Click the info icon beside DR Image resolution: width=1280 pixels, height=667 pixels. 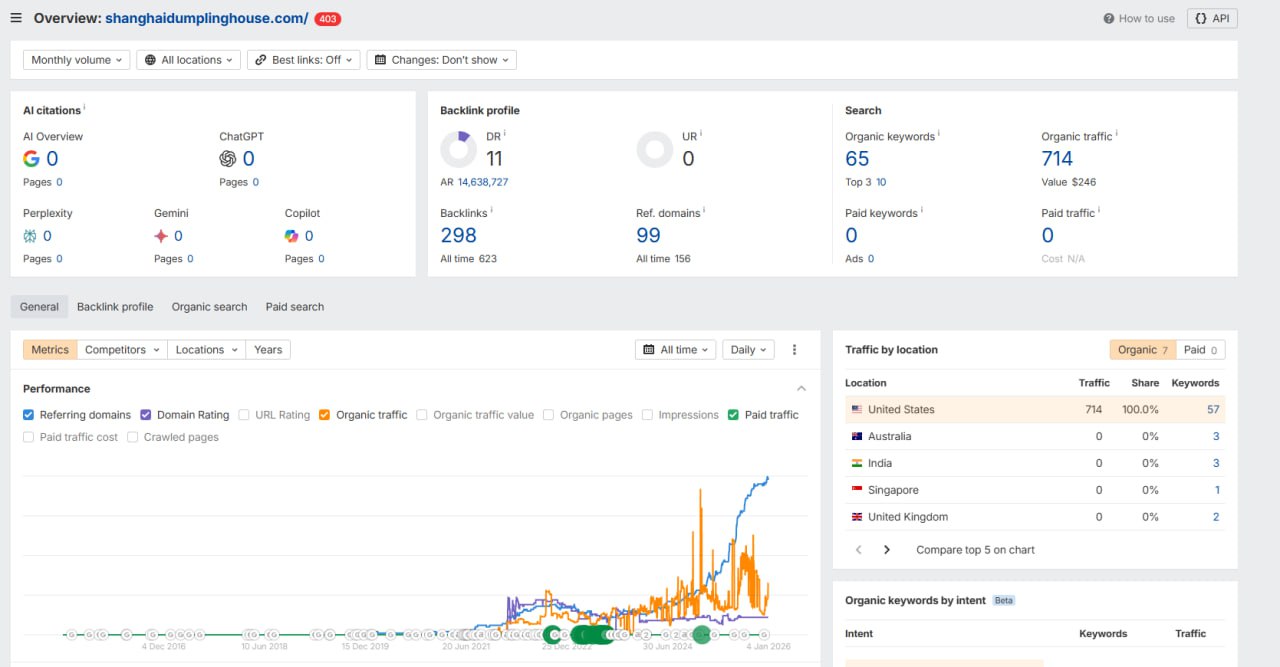505,133
